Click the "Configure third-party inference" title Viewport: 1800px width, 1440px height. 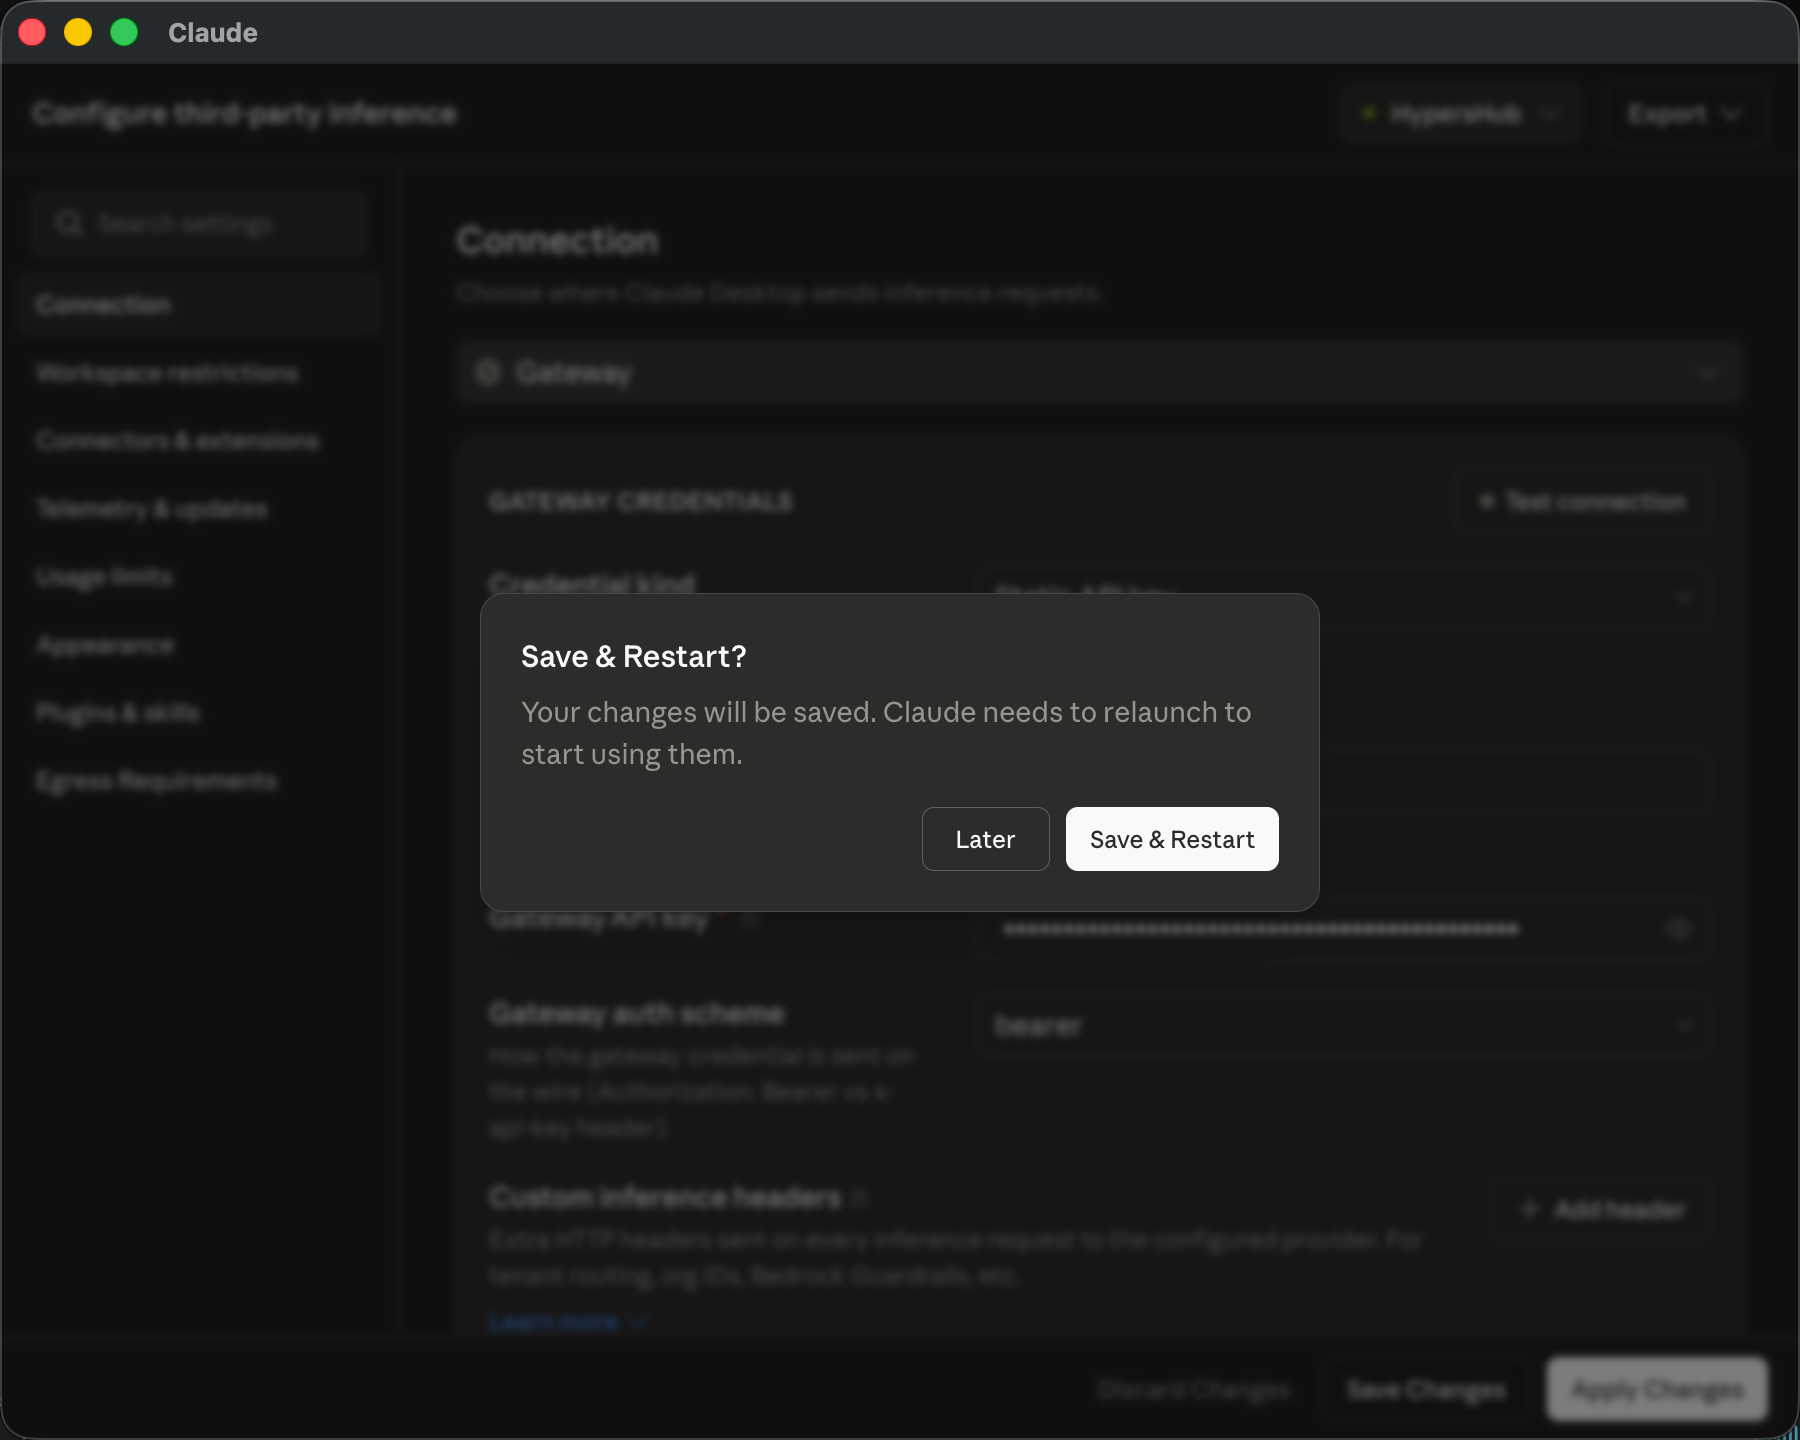pyautogui.click(x=244, y=114)
